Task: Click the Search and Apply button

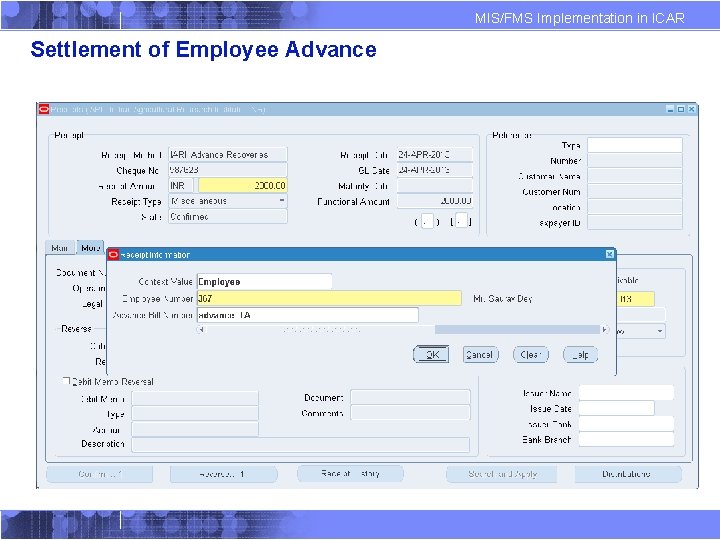Action: tap(502, 474)
